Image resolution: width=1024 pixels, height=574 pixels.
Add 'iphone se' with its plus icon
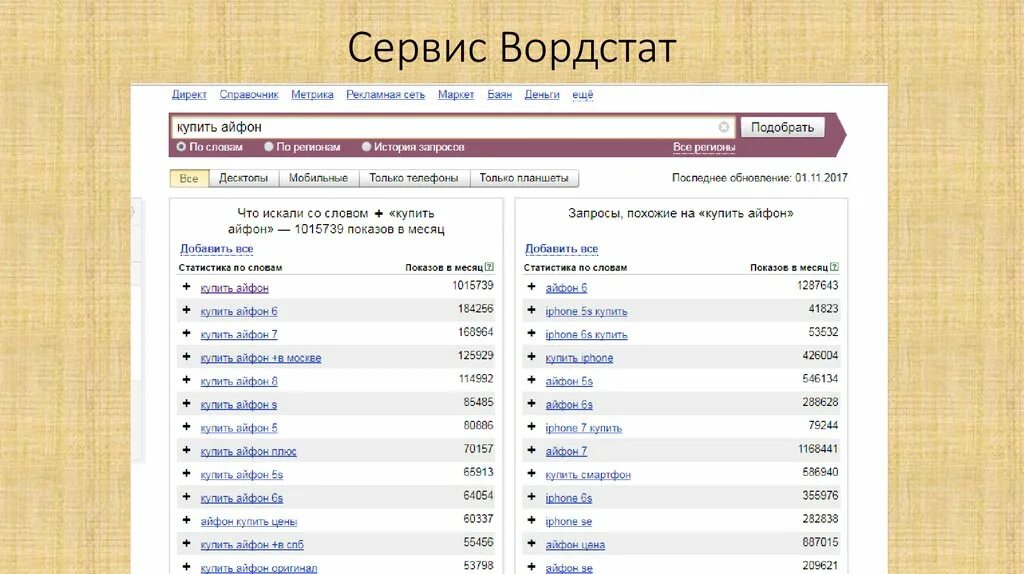[x=532, y=520]
